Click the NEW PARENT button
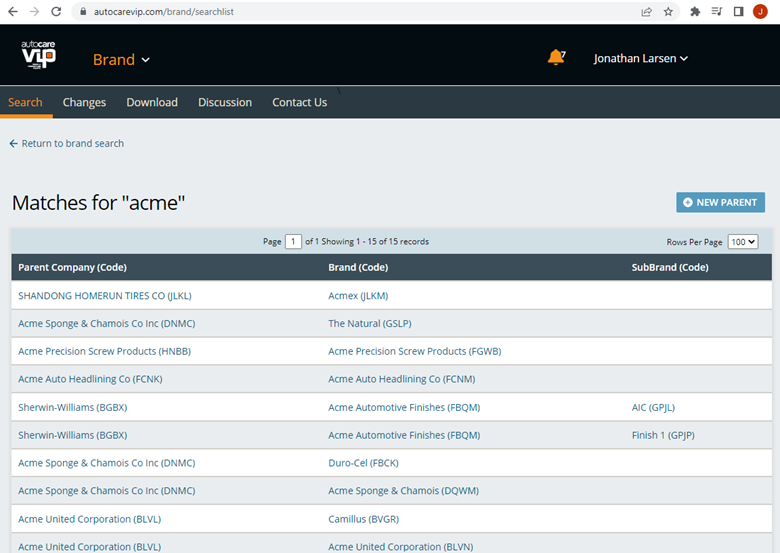 tap(720, 202)
